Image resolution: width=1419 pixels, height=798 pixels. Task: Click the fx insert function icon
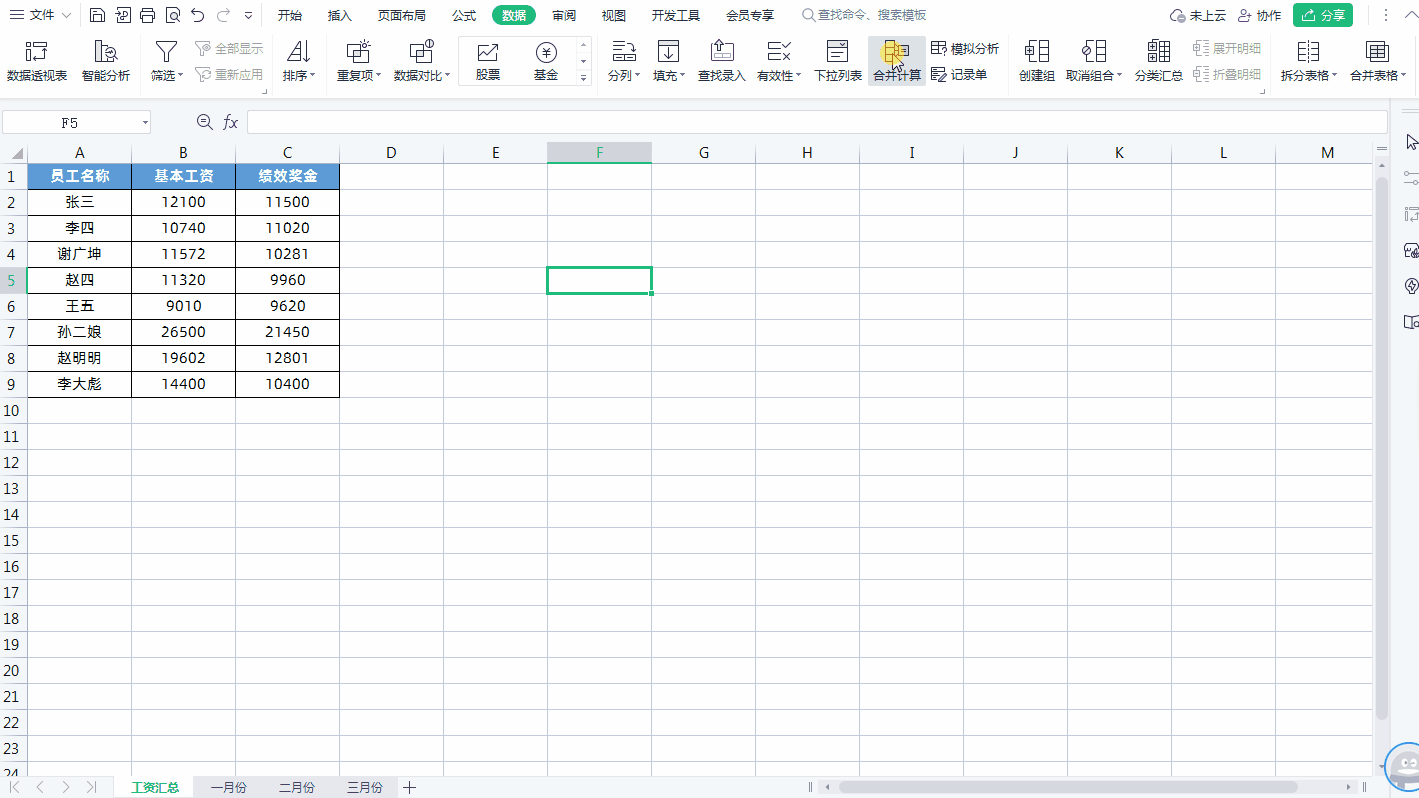tap(230, 122)
